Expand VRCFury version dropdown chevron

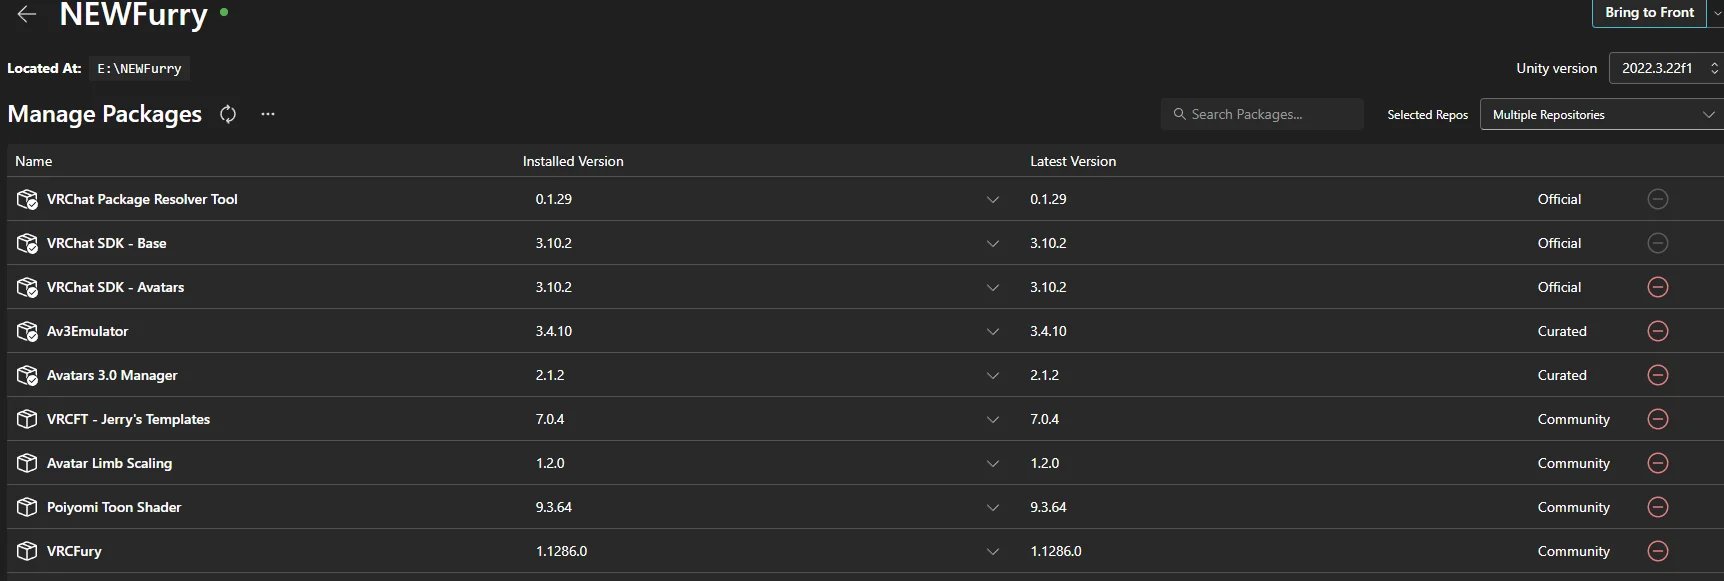click(x=992, y=551)
